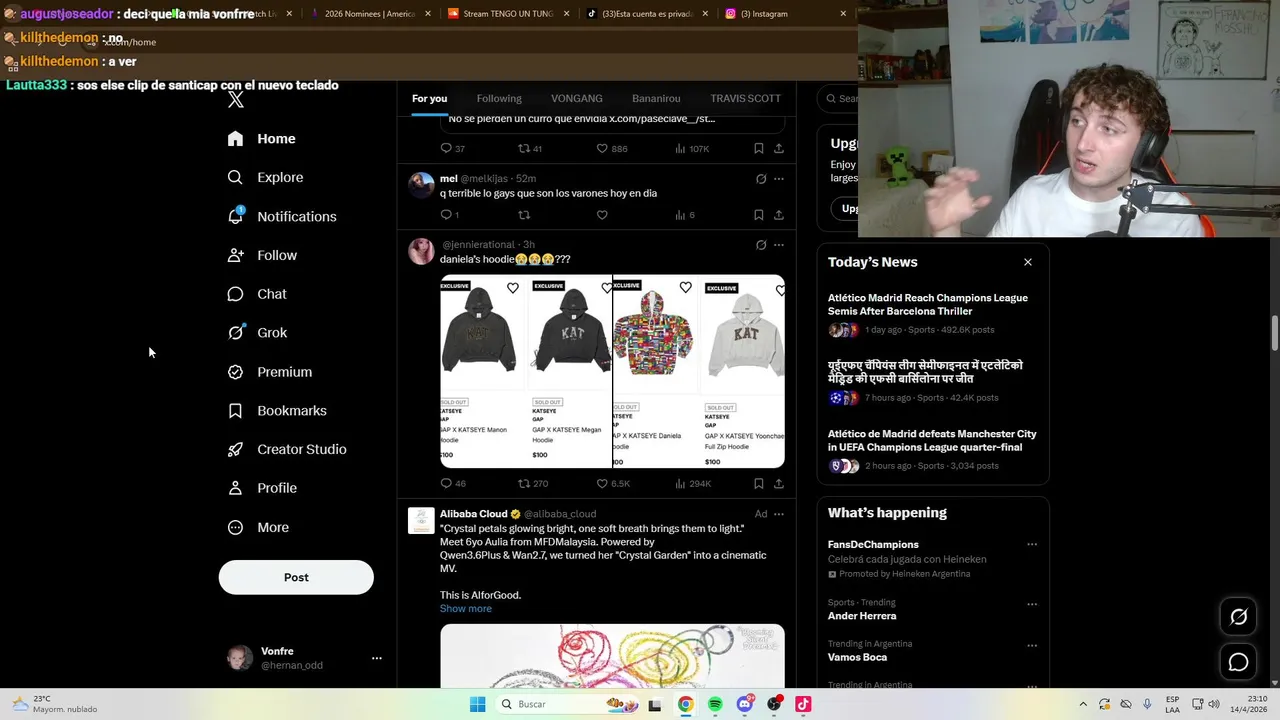
Task: Open Follow in the sidebar
Action: pos(262,255)
